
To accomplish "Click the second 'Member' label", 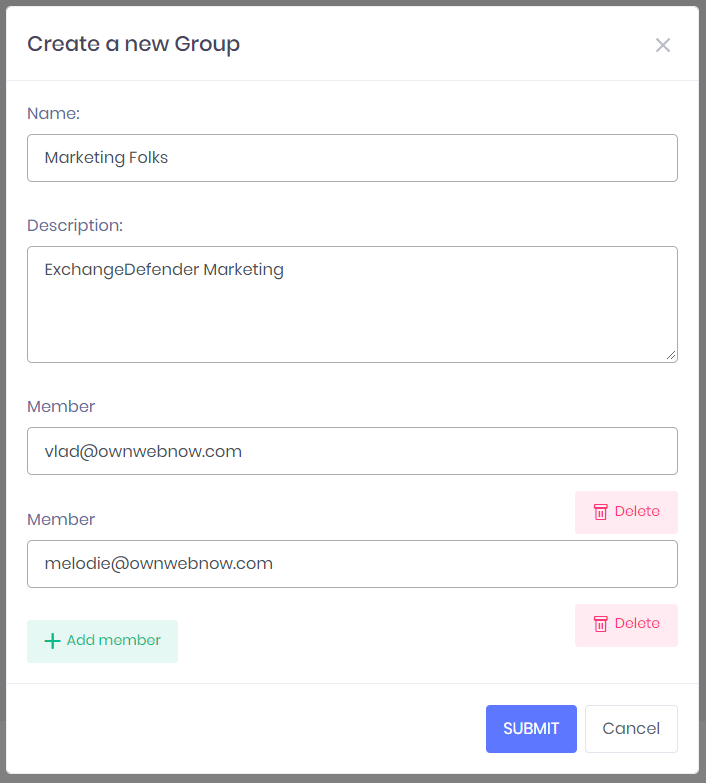I will [x=61, y=520].
